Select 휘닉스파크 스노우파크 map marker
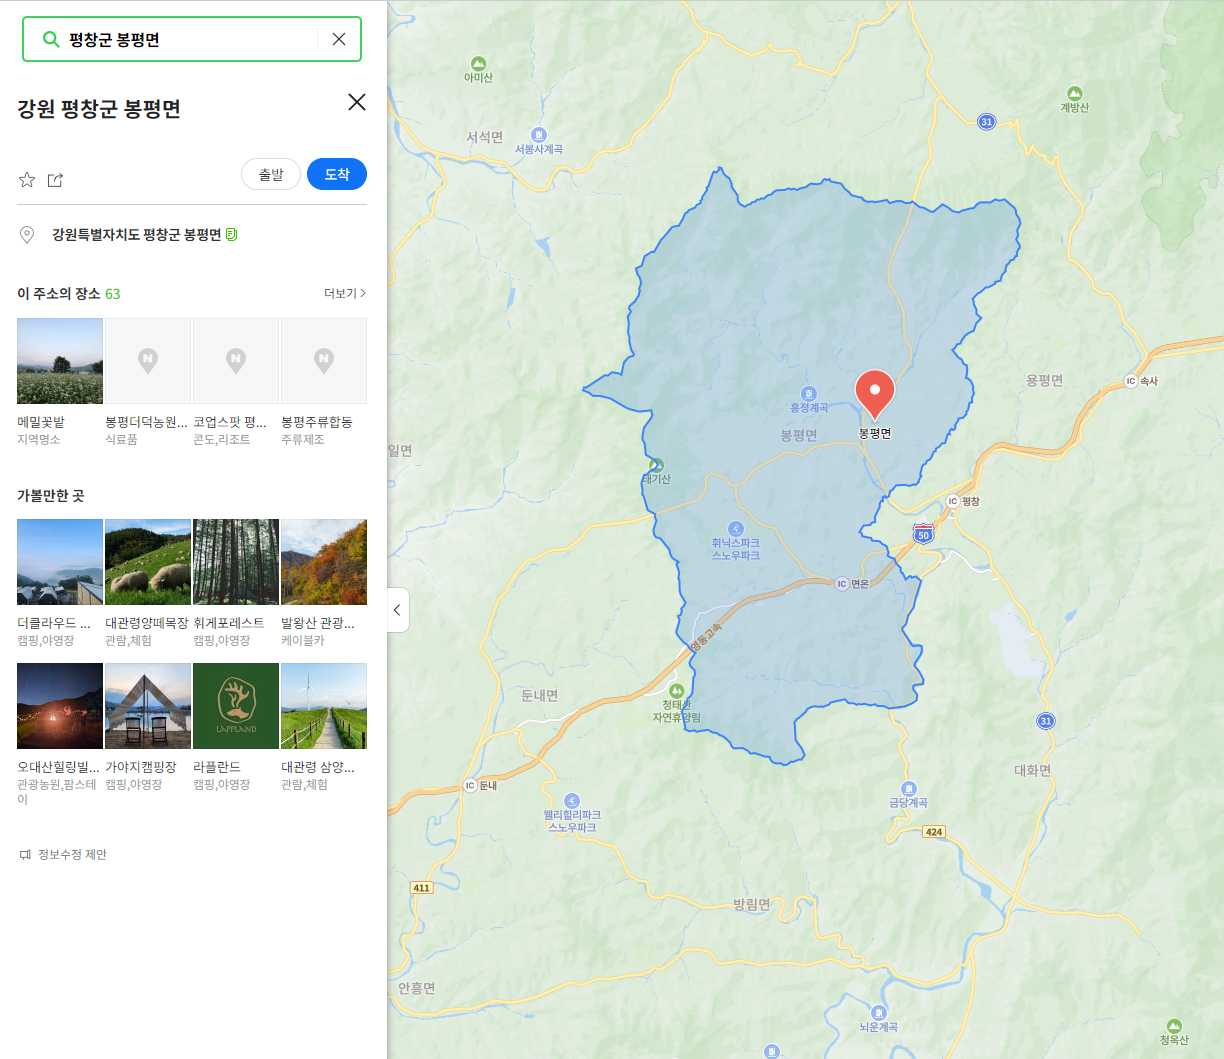Viewport: 1224px width, 1059px height. pos(735,529)
